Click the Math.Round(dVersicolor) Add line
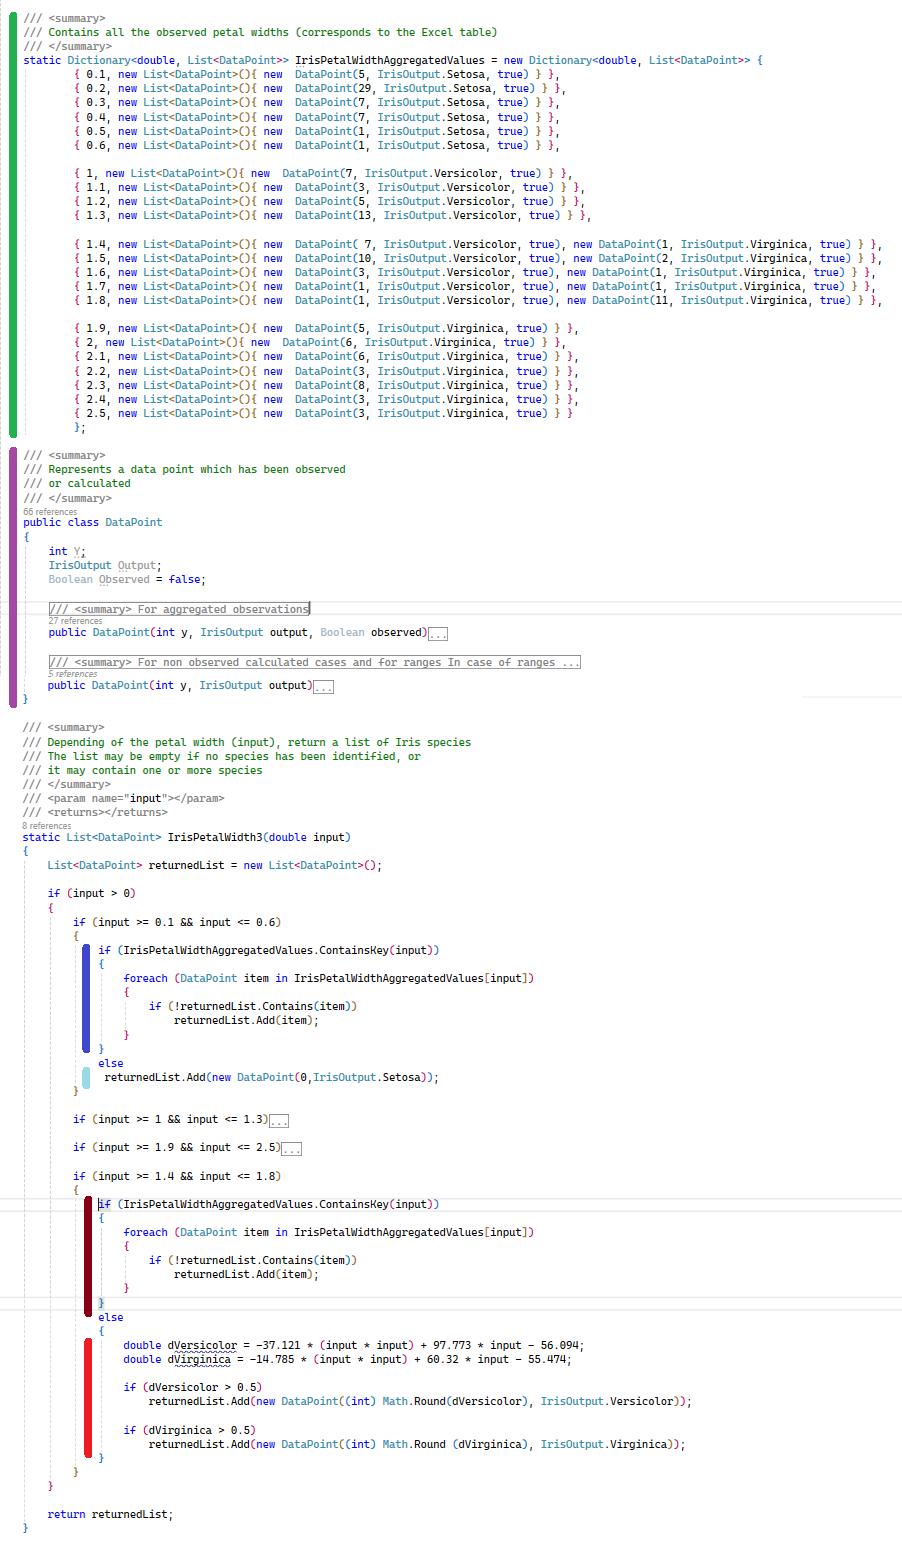This screenshot has width=902, height=1546. (x=420, y=1401)
